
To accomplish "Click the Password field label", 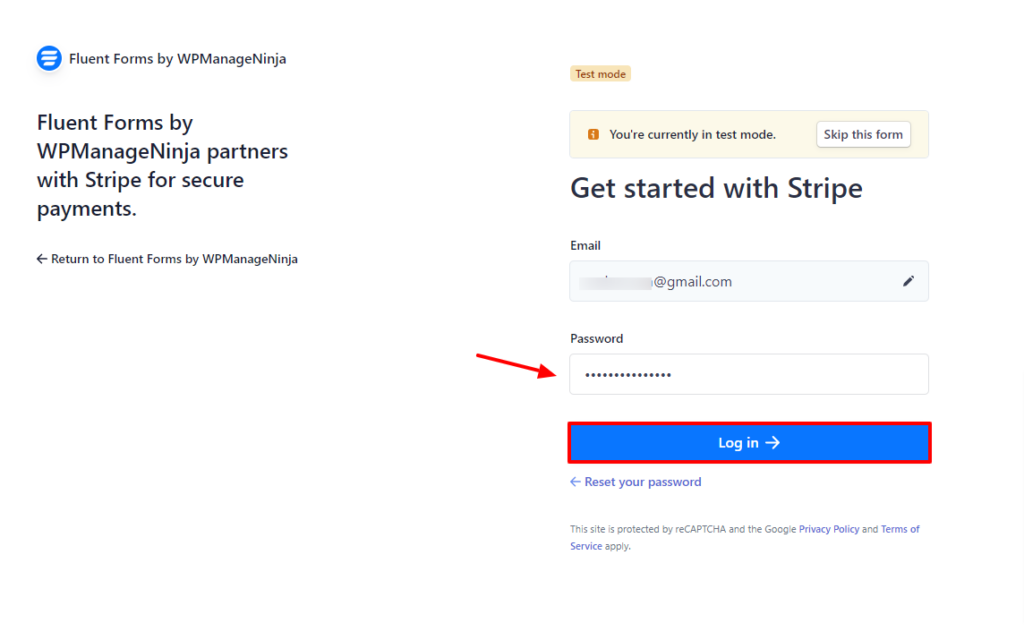I will (596, 339).
